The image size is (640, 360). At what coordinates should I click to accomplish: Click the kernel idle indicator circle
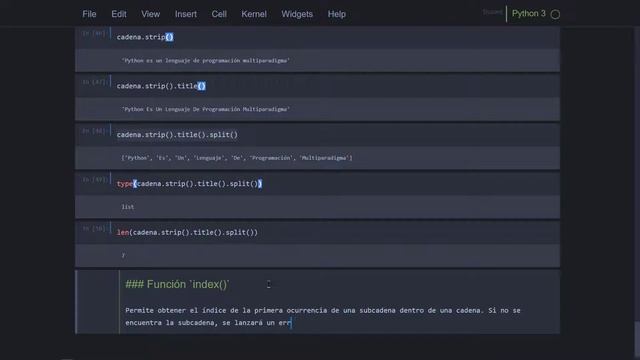[555, 14]
